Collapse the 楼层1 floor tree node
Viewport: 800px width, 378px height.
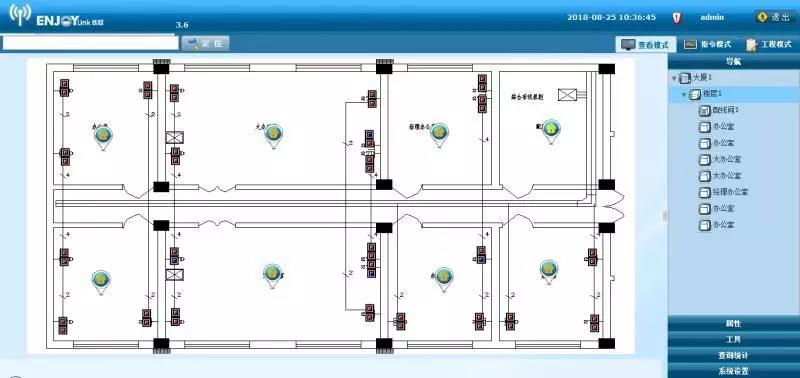684,95
